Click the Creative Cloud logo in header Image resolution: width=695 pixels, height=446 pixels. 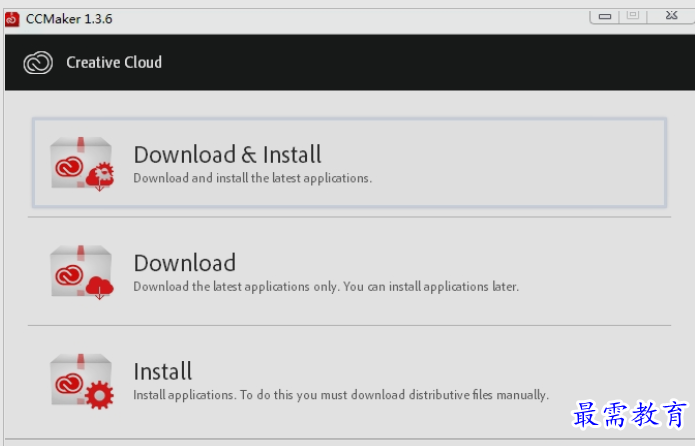[x=38, y=63]
